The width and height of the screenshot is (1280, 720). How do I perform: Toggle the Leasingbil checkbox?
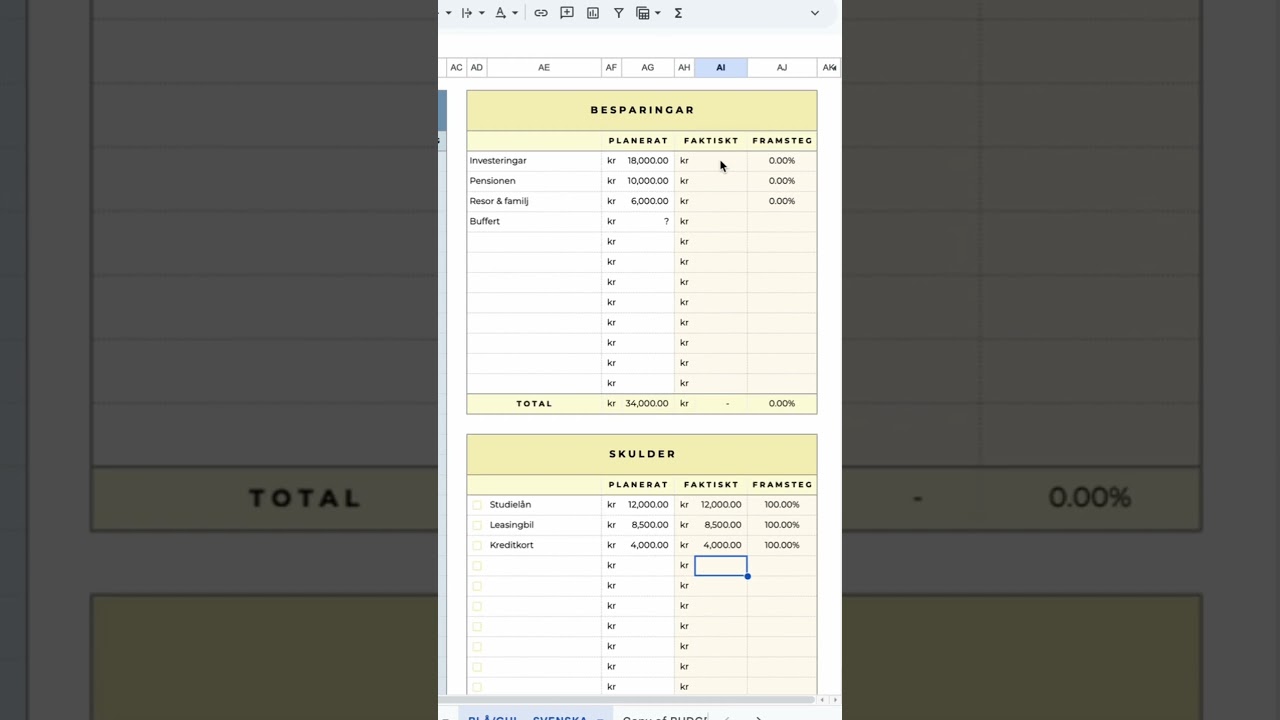(x=477, y=525)
